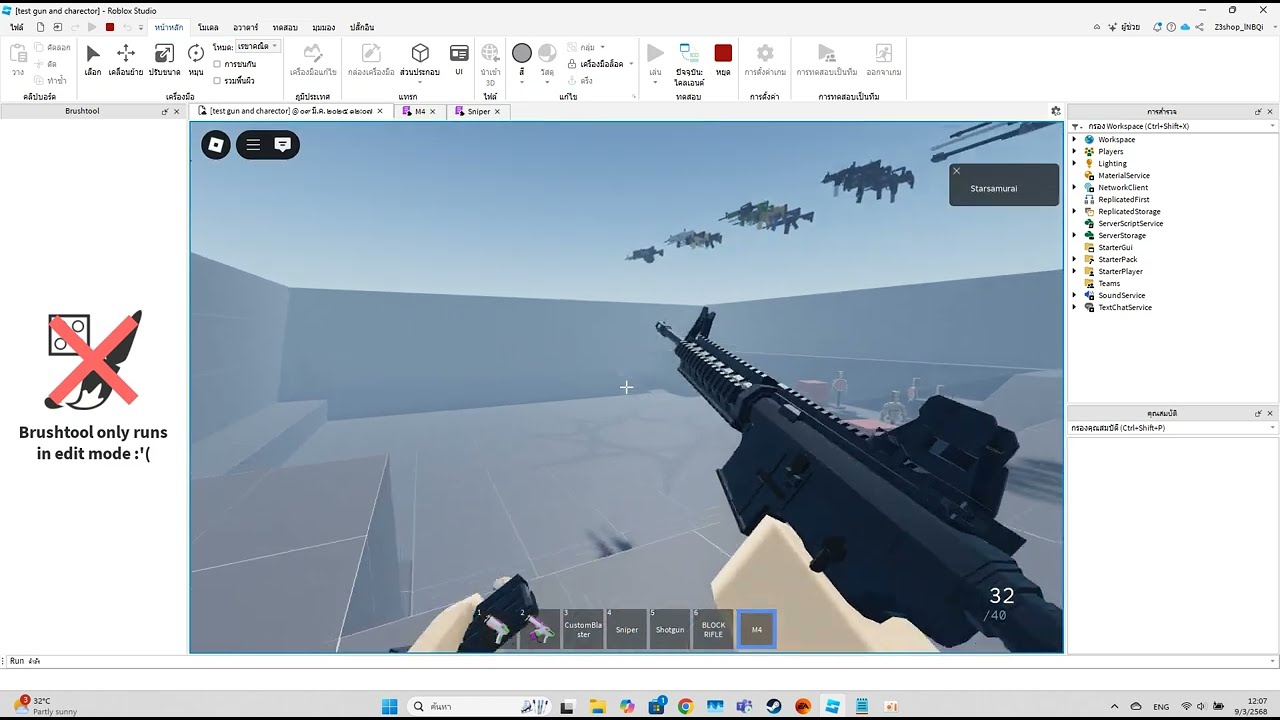The image size is (1280, 720).
Task: Click the red stop square in quick access bar
Action: coord(110,27)
